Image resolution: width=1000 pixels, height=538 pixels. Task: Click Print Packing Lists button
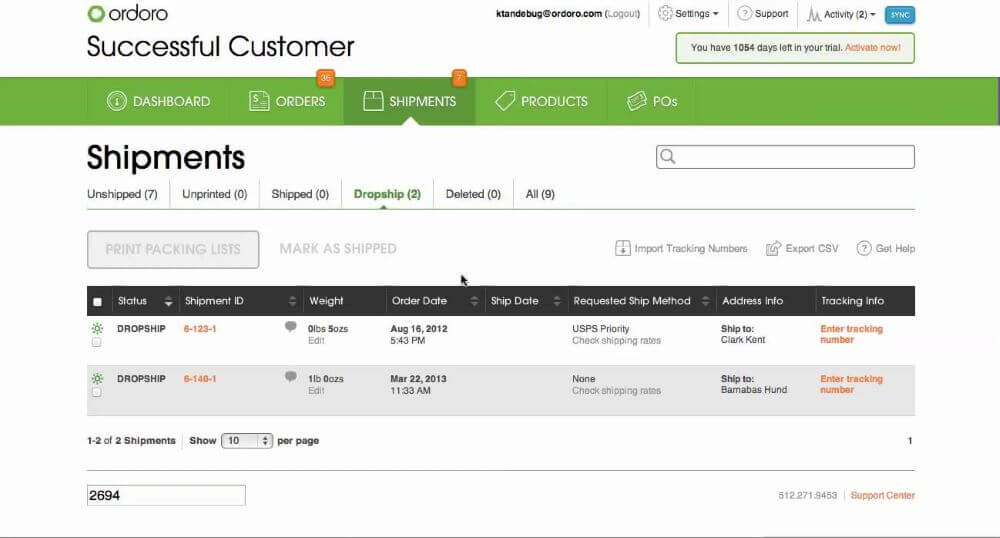point(173,249)
